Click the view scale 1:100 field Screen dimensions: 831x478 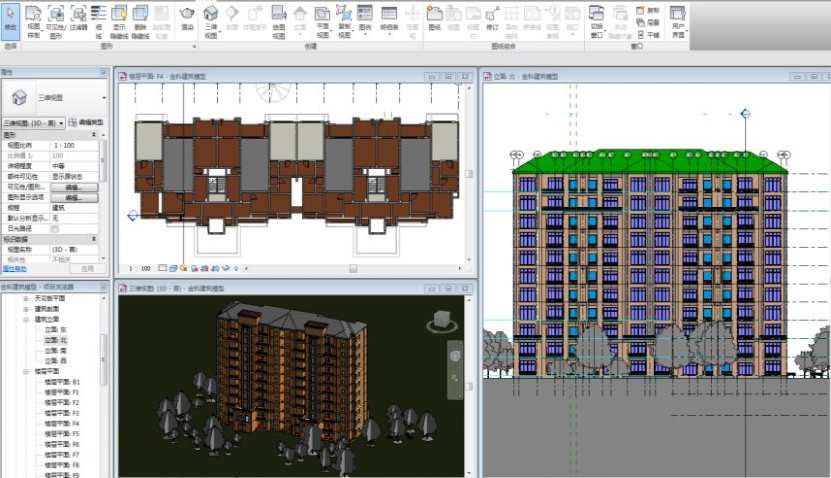tap(74, 145)
